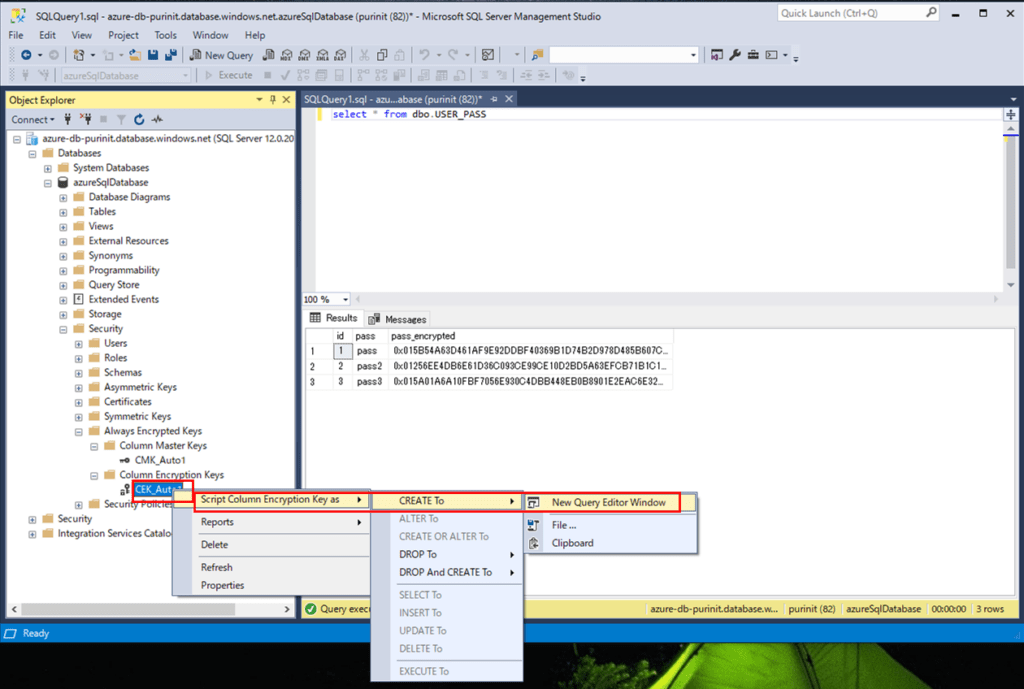Click the Connect Object Explorer plug icon
This screenshot has width=1024, height=689.
[x=67, y=120]
